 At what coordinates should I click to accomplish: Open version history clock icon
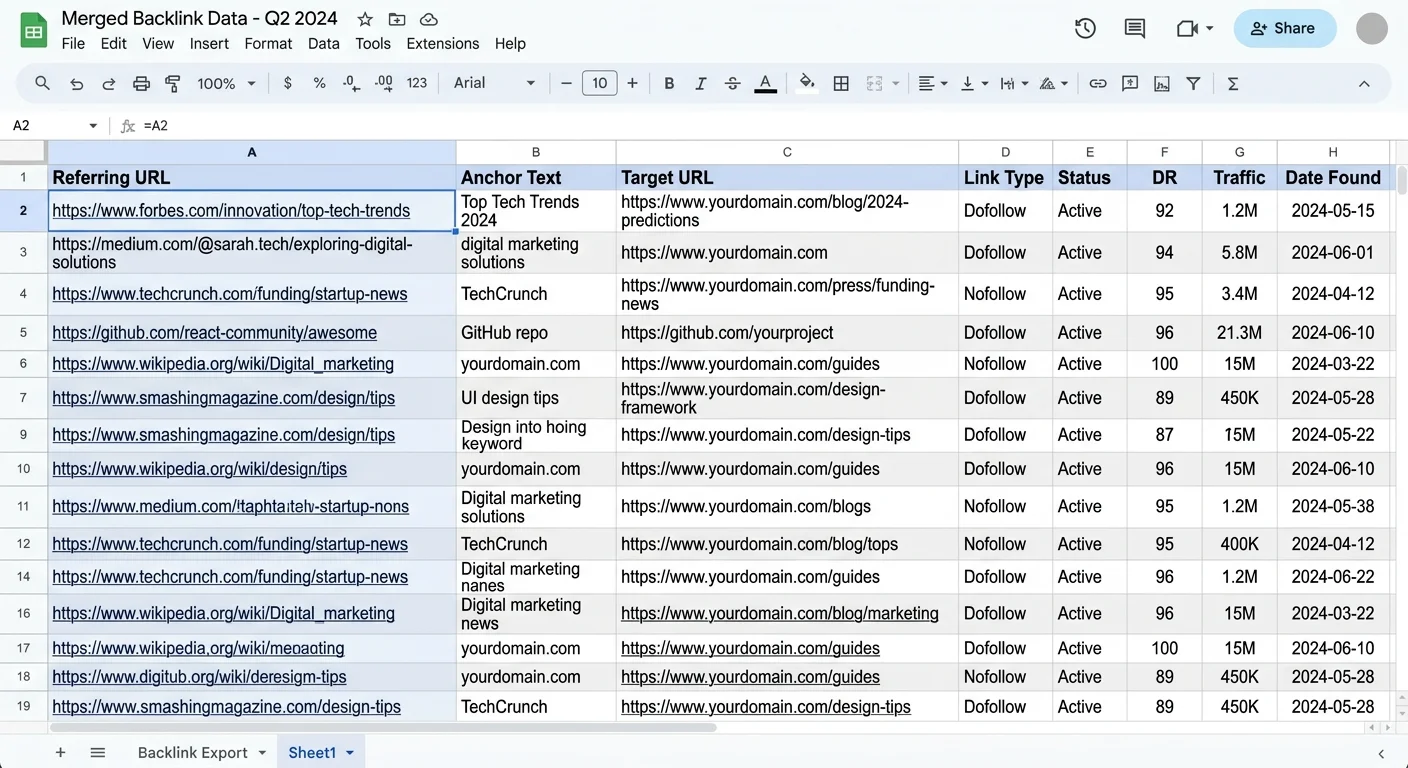tap(1085, 29)
